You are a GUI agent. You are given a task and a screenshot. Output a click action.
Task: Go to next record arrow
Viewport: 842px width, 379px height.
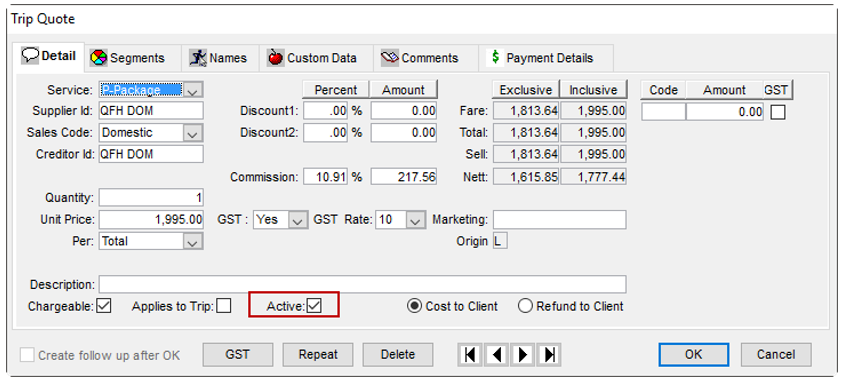click(x=522, y=355)
